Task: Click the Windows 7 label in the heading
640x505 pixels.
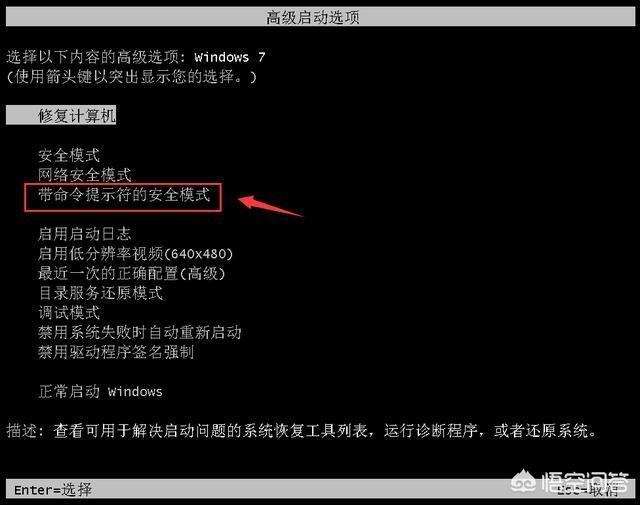Action: coord(230,57)
